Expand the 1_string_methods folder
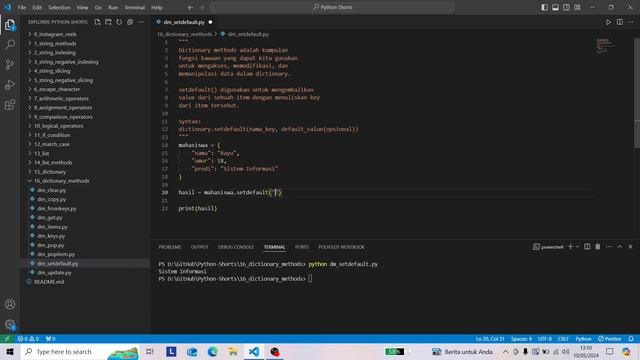Image resolution: width=640 pixels, height=360 pixels. click(85, 43)
